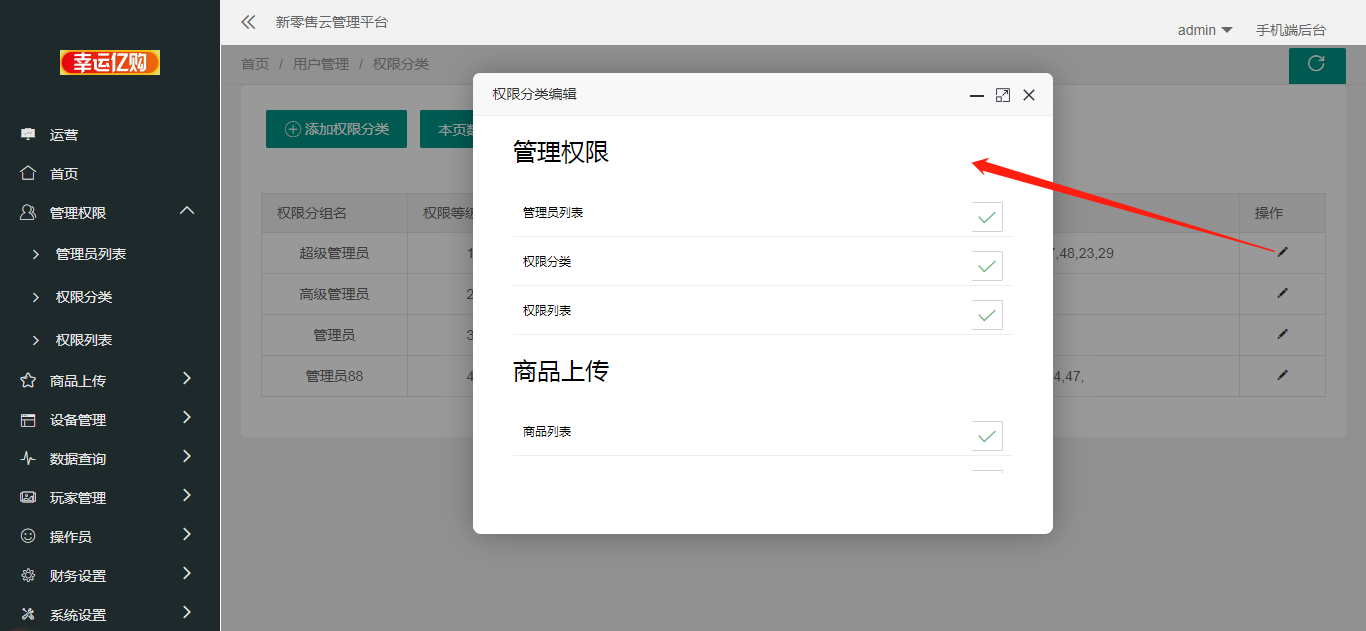Screen dimensions: 1366x631
Task: Click the 添加权限分类 button
Action: click(x=336, y=129)
